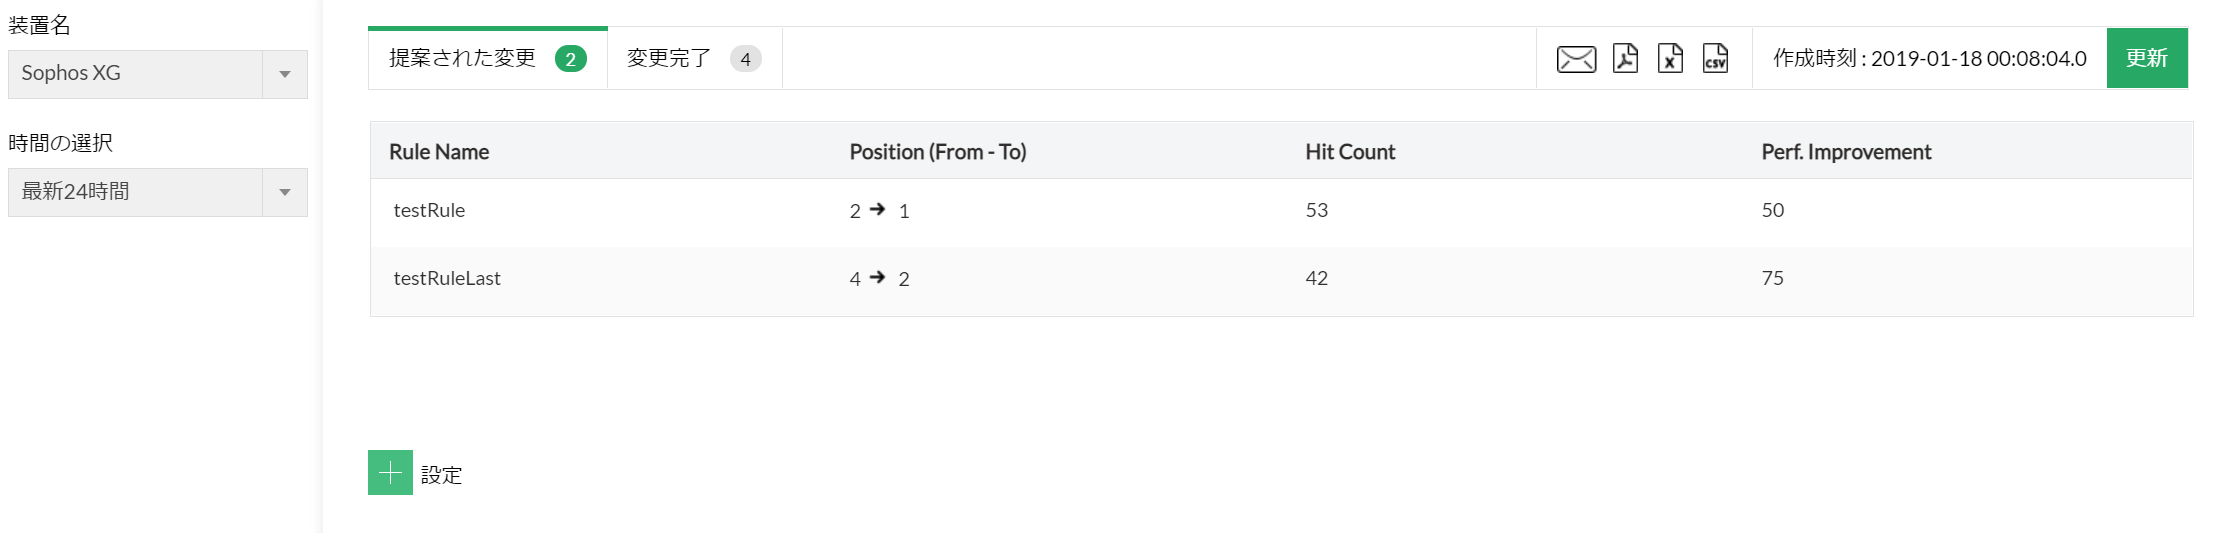
Task: Click the Perf. Improvement column header
Action: point(1845,152)
